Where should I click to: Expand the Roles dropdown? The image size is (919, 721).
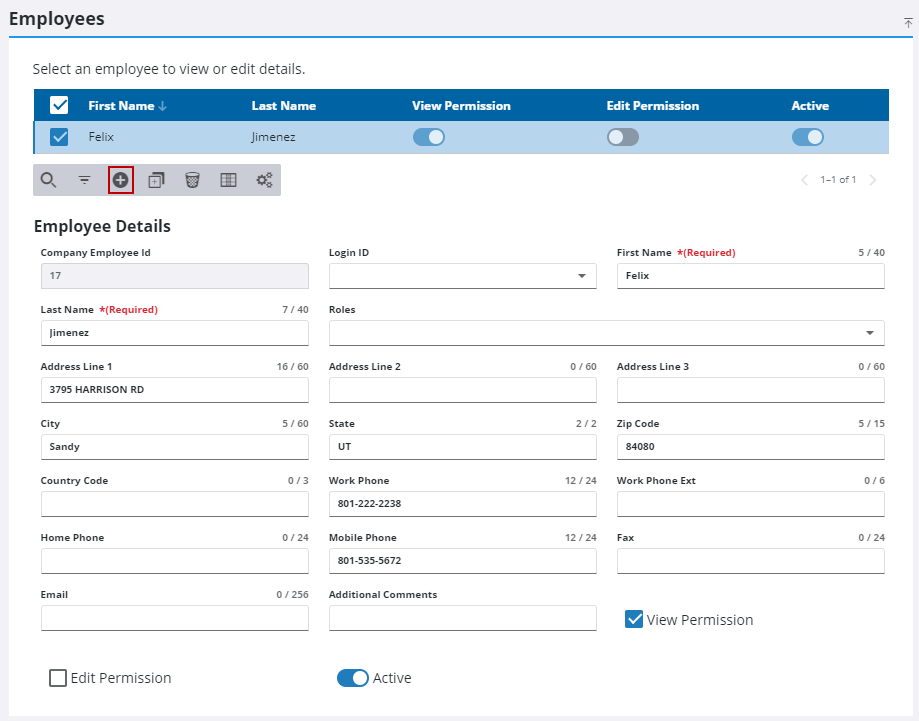pyautogui.click(x=607, y=333)
